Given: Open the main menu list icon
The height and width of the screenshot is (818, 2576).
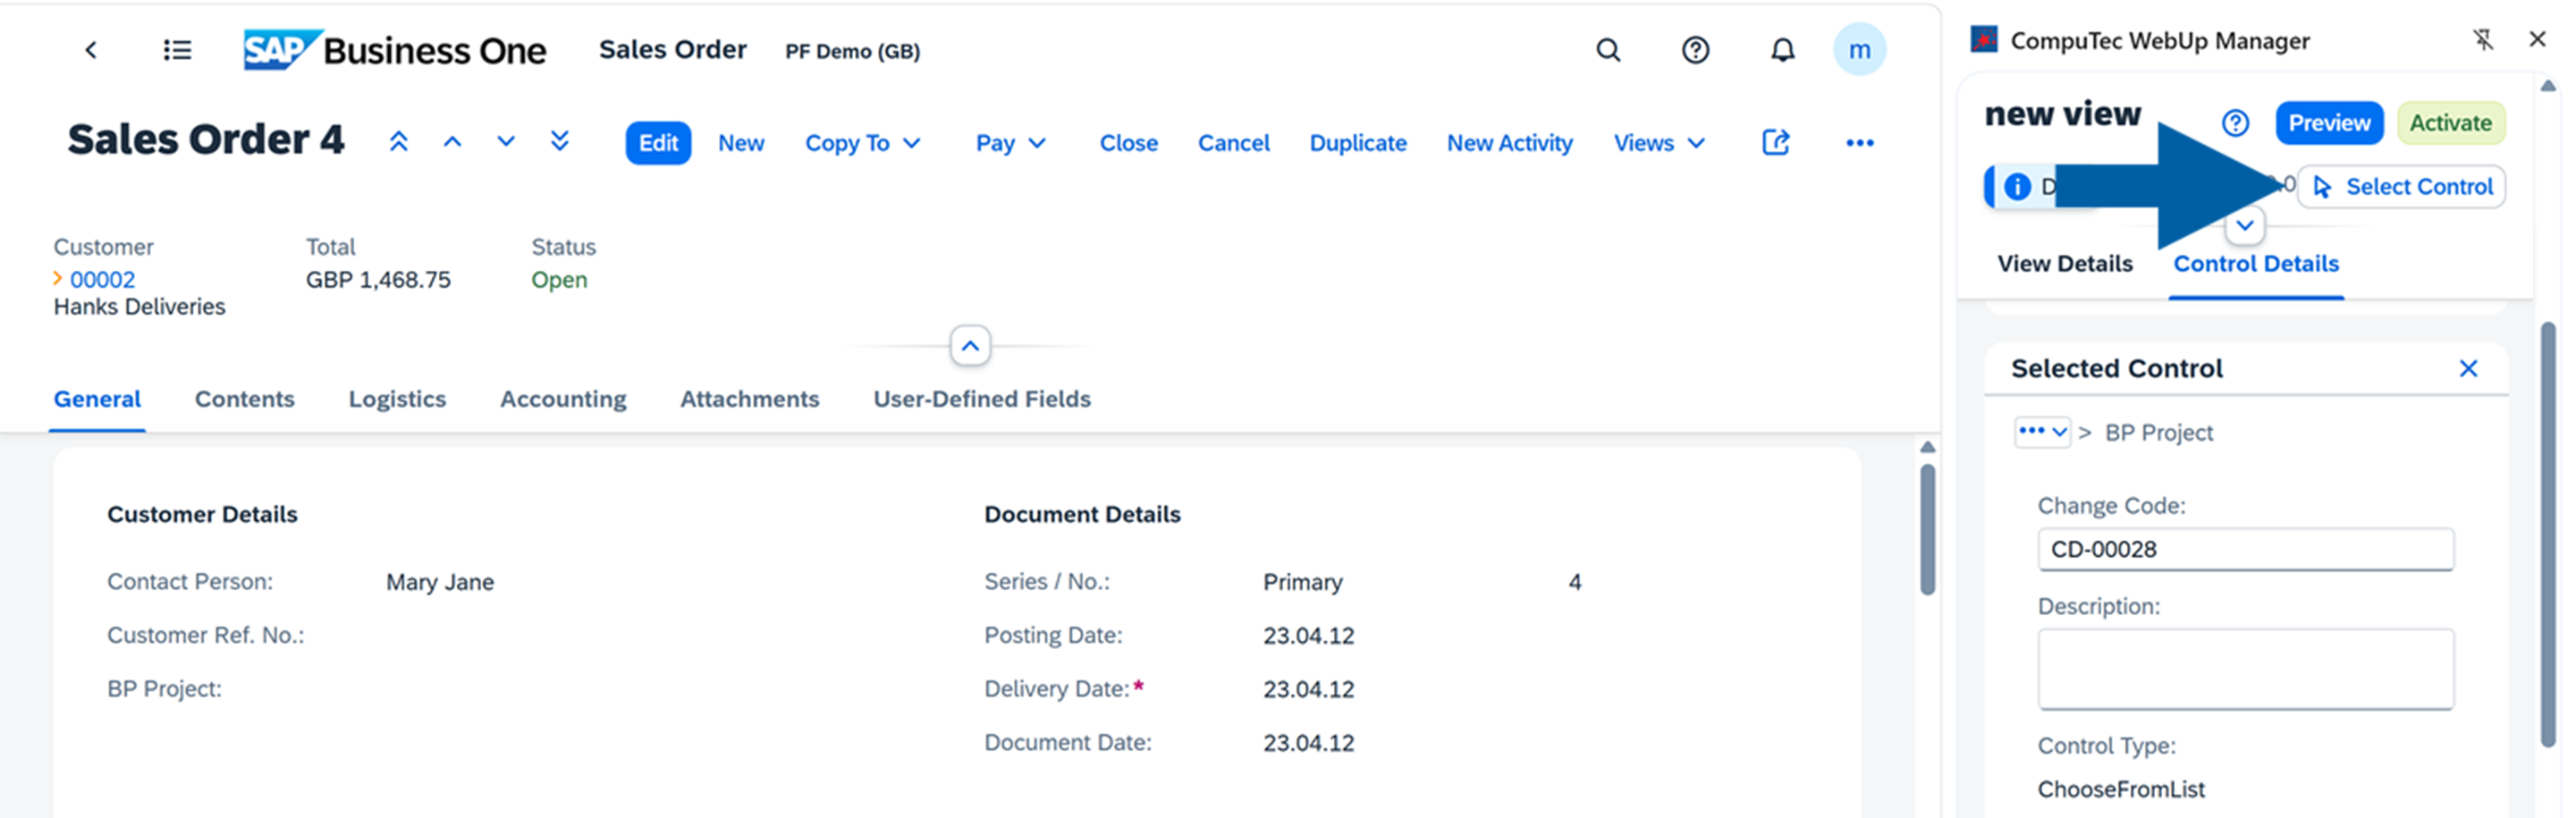Looking at the screenshot, I should pos(177,50).
